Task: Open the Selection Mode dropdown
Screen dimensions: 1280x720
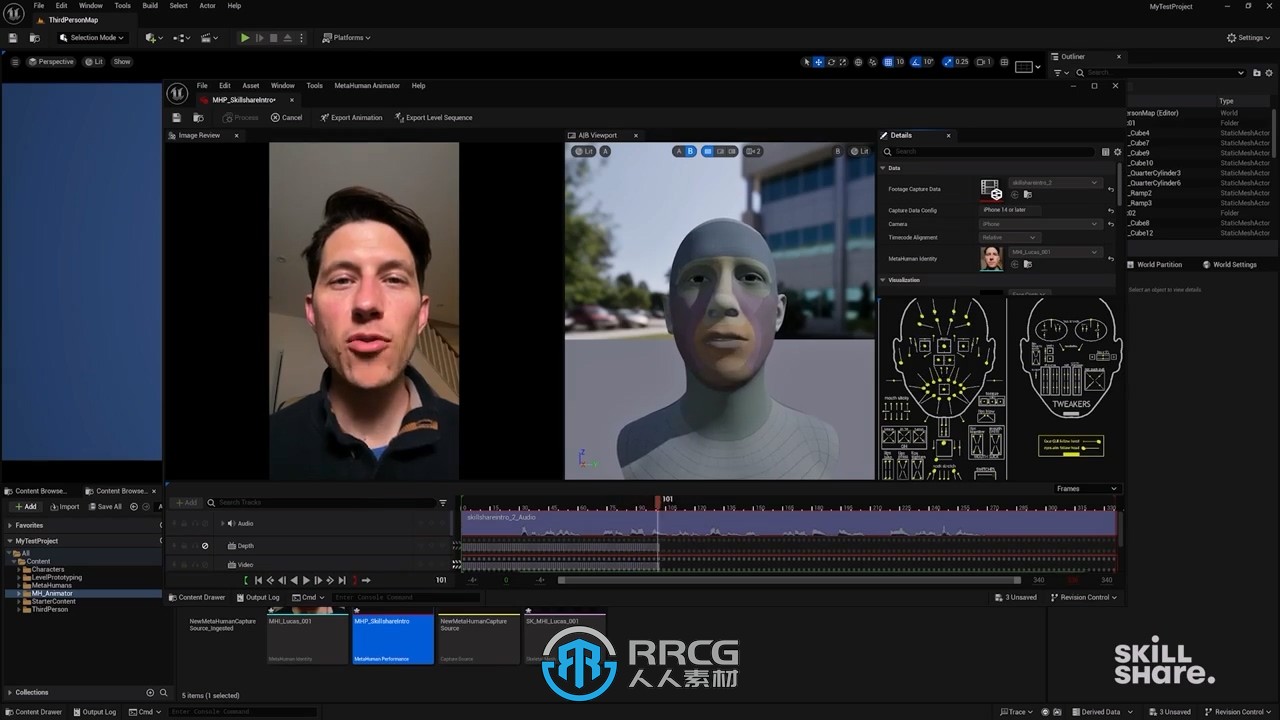Action: coord(91,38)
